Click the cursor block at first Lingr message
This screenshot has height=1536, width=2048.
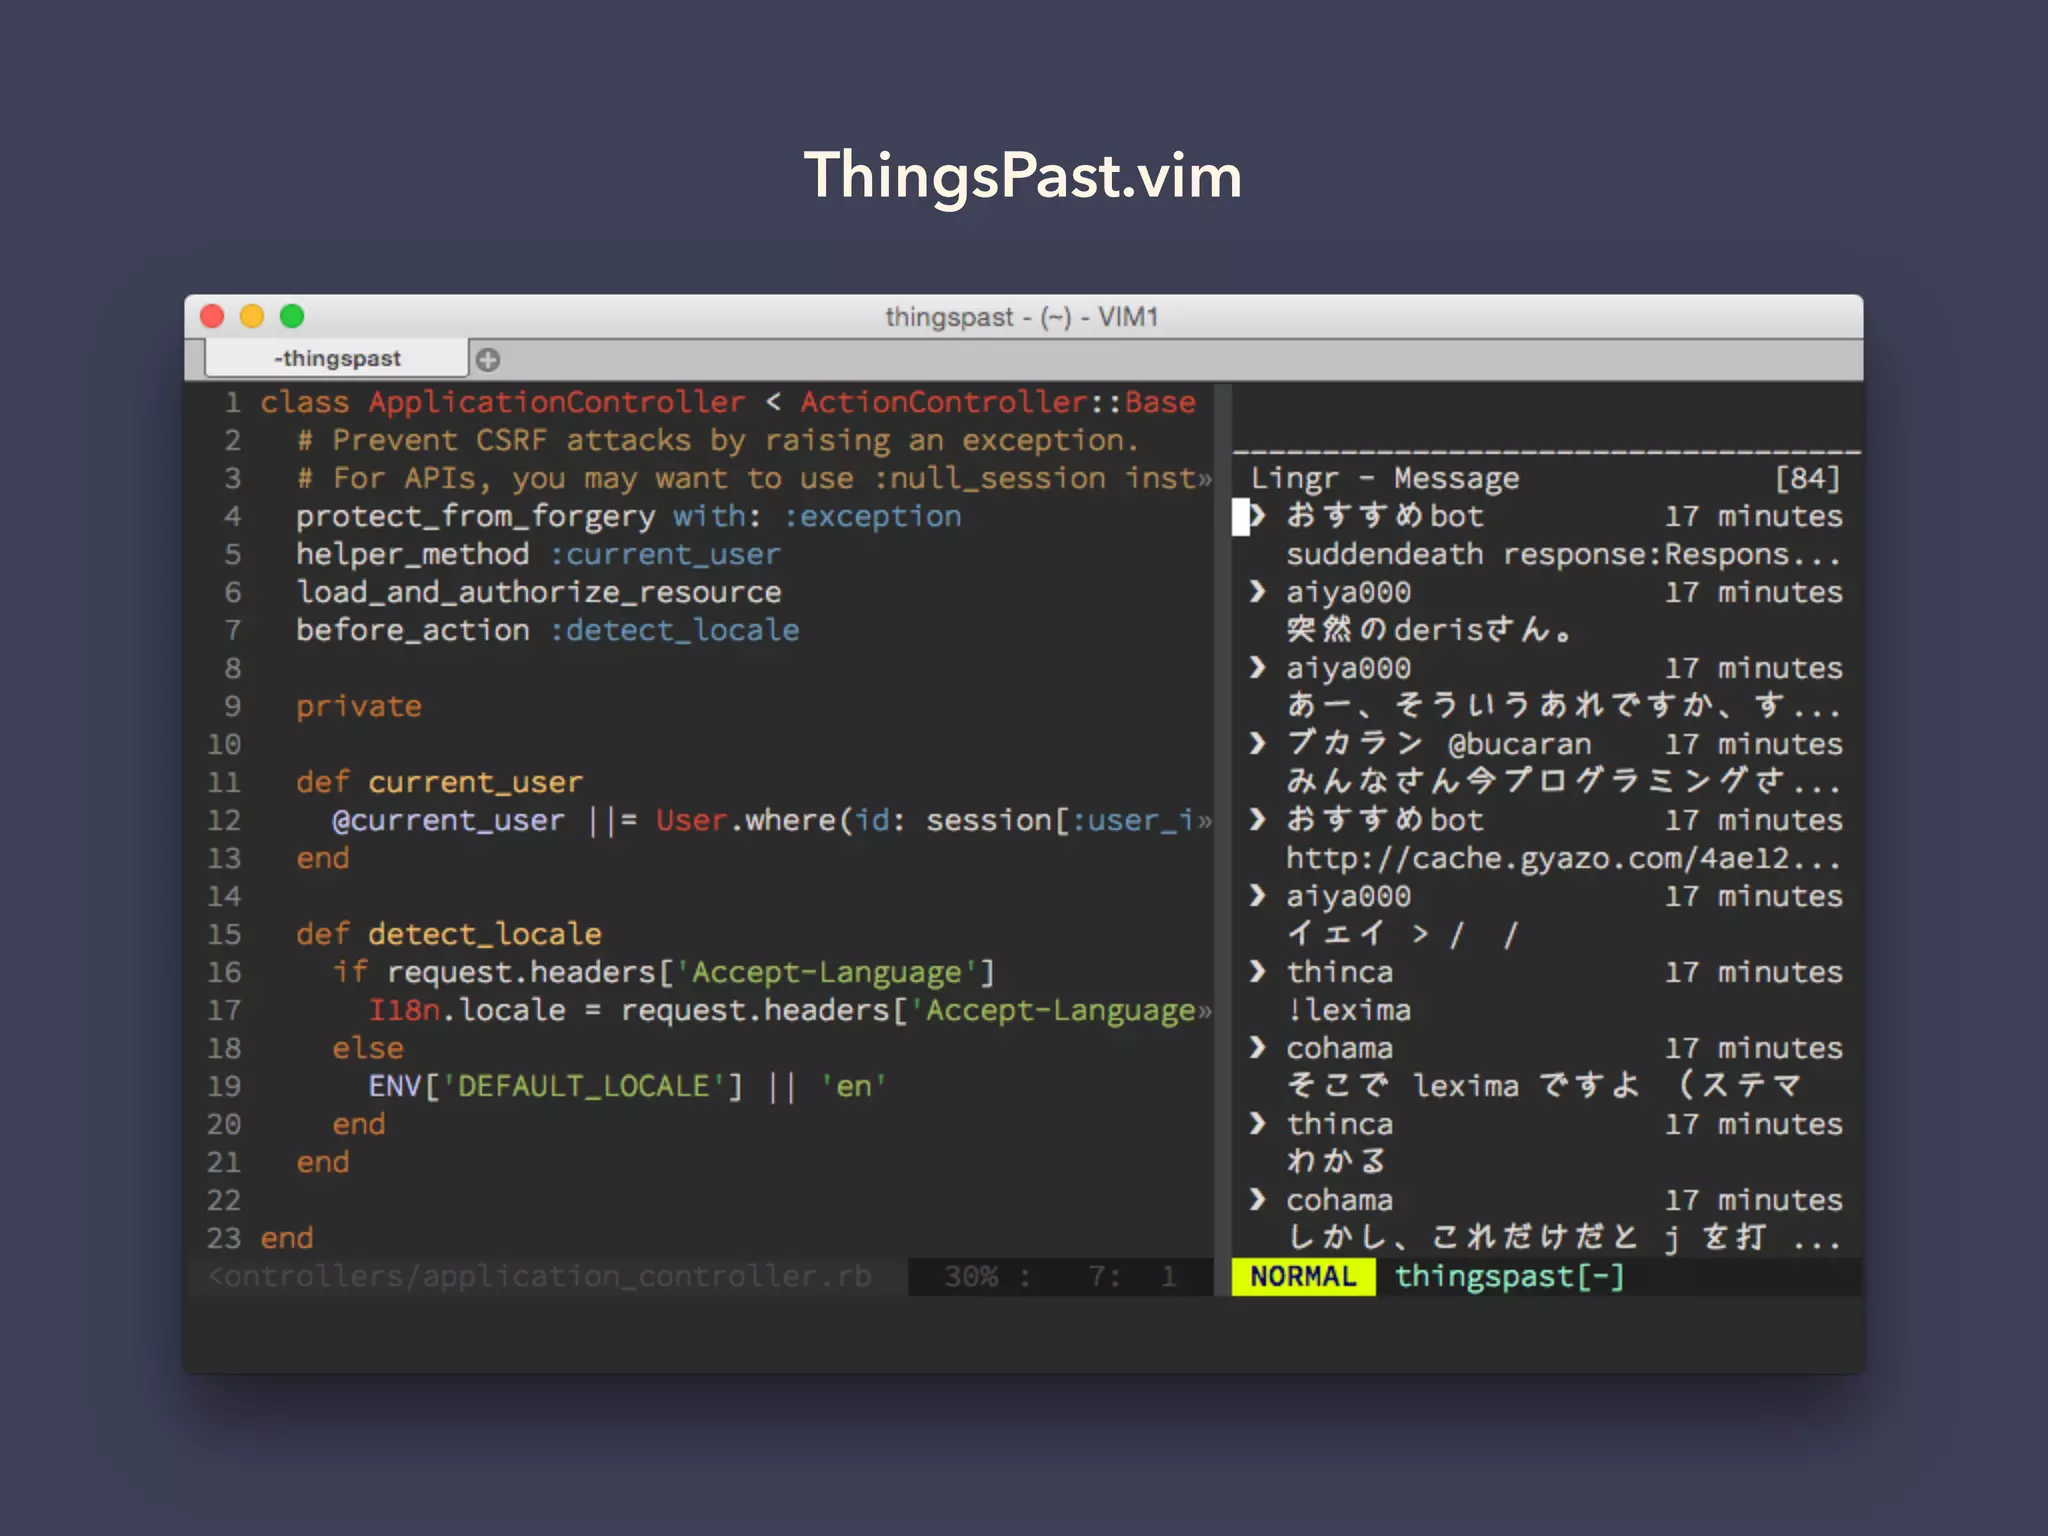(x=1241, y=517)
